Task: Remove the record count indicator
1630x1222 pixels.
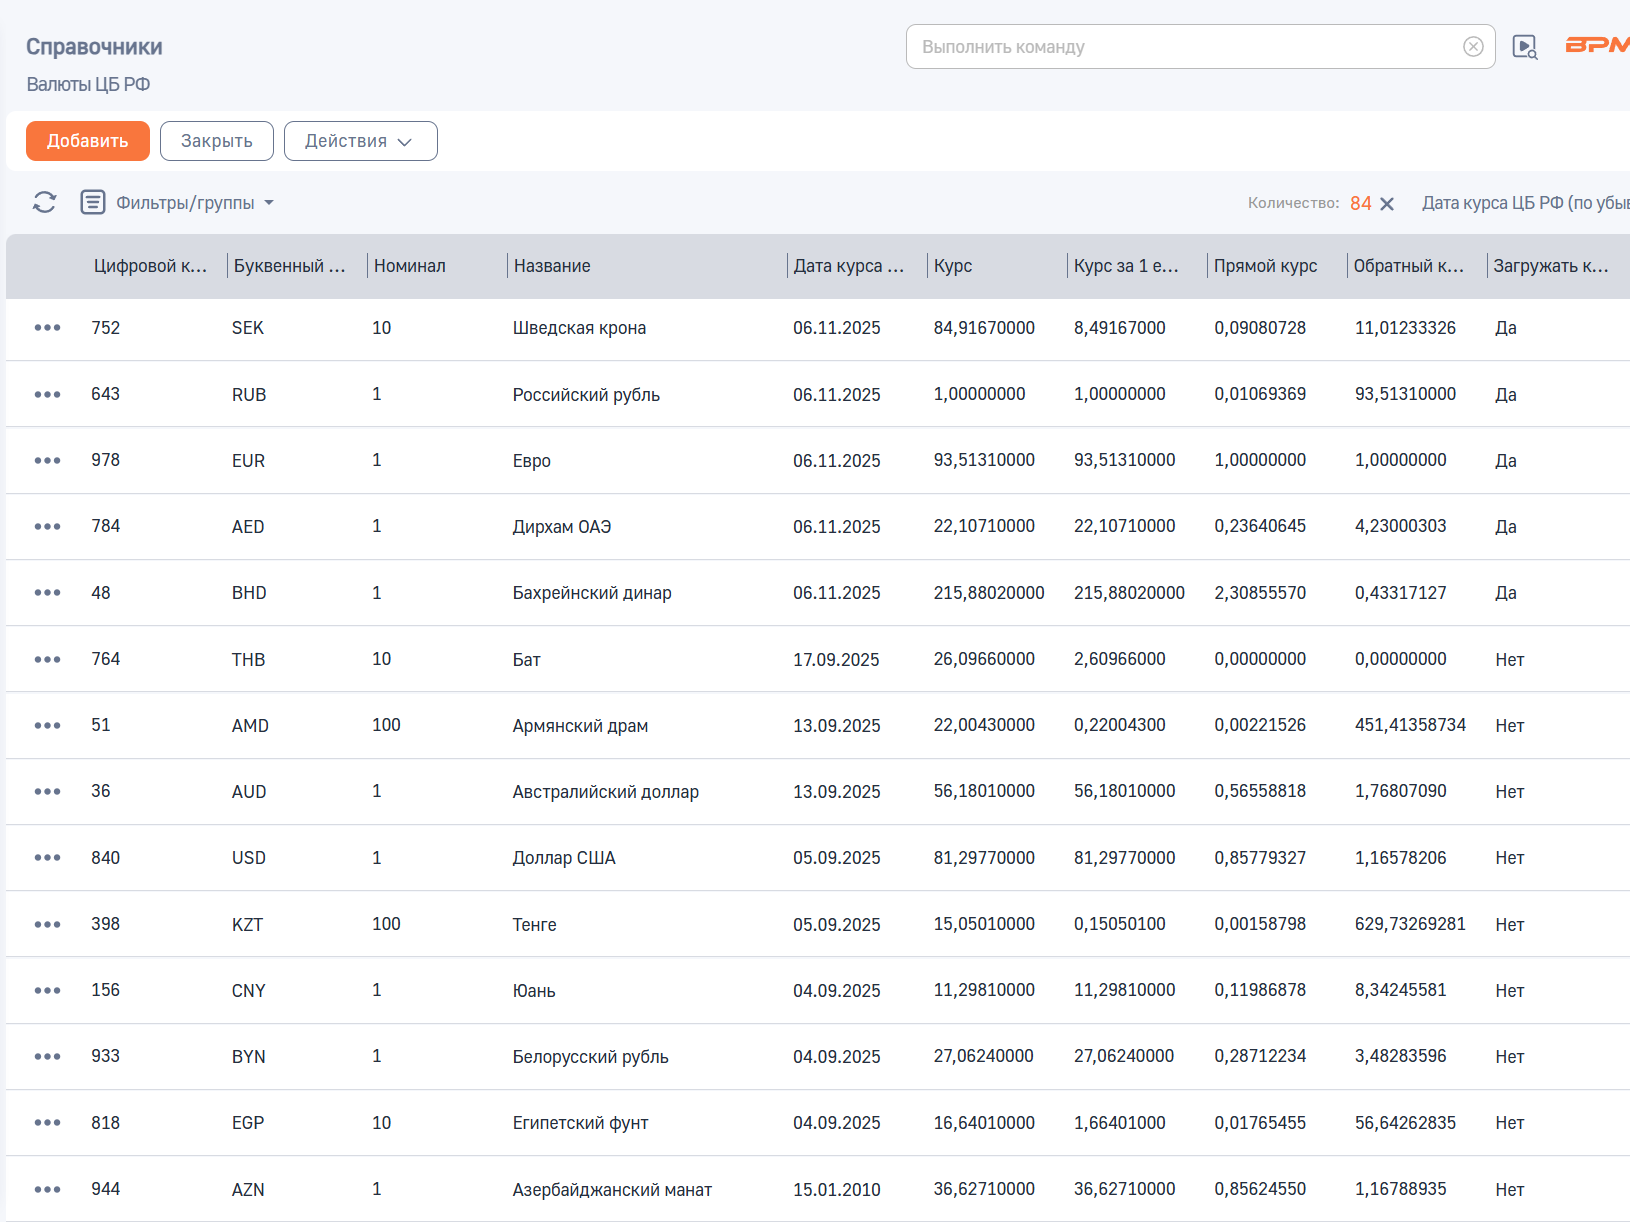Action: [1387, 204]
